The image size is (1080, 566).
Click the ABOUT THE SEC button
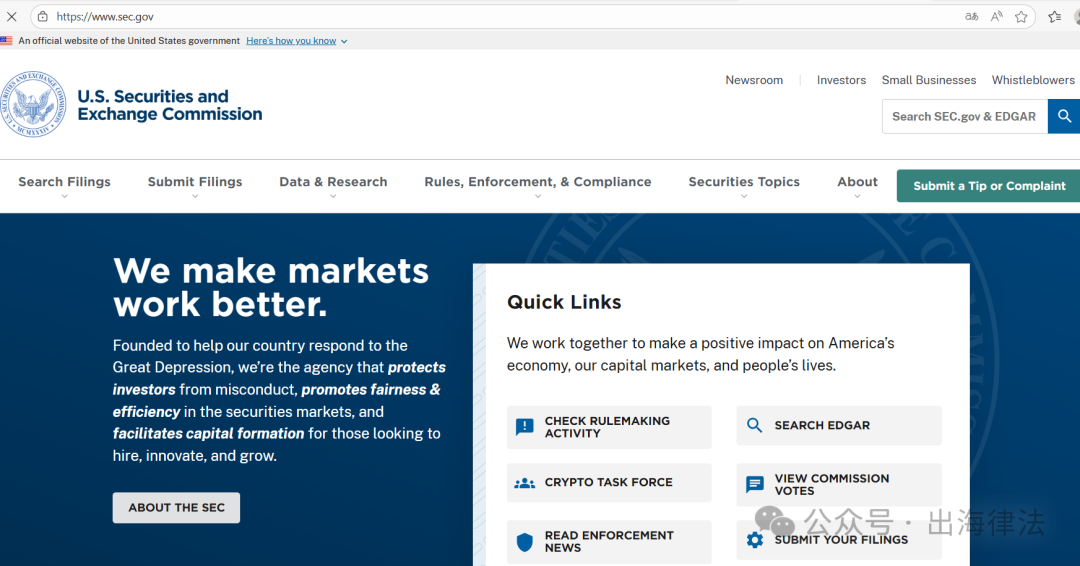pyautogui.click(x=176, y=507)
